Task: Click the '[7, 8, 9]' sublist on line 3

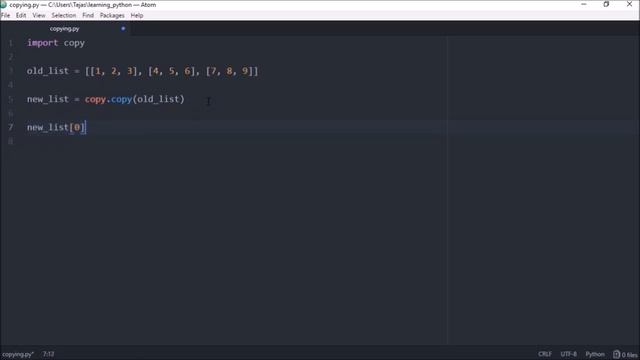Action: click(x=229, y=71)
